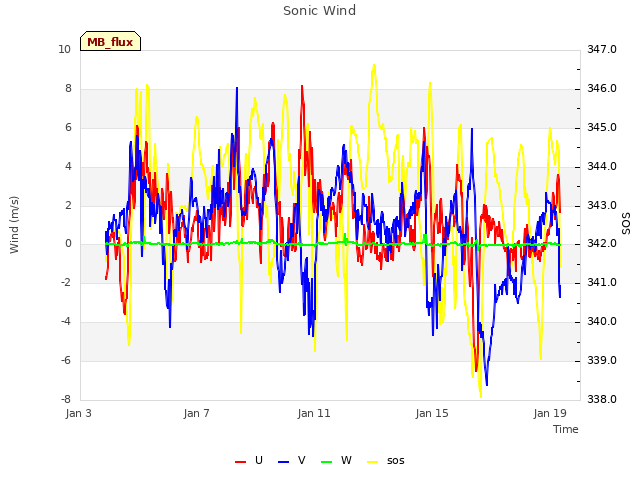Click the Sonic Wind chart title
Viewport: 640px width, 480px height.
[320, 11]
